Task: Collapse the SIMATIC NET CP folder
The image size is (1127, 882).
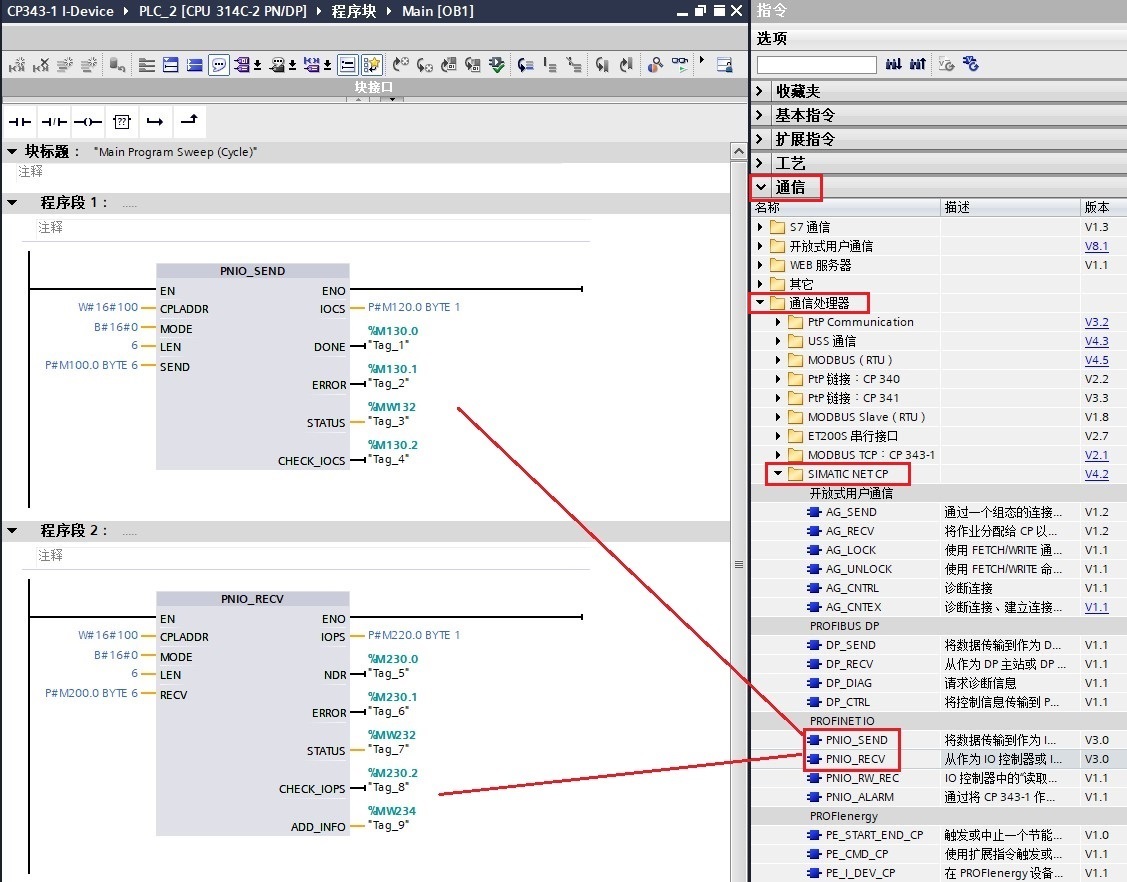Action: pyautogui.click(x=778, y=474)
